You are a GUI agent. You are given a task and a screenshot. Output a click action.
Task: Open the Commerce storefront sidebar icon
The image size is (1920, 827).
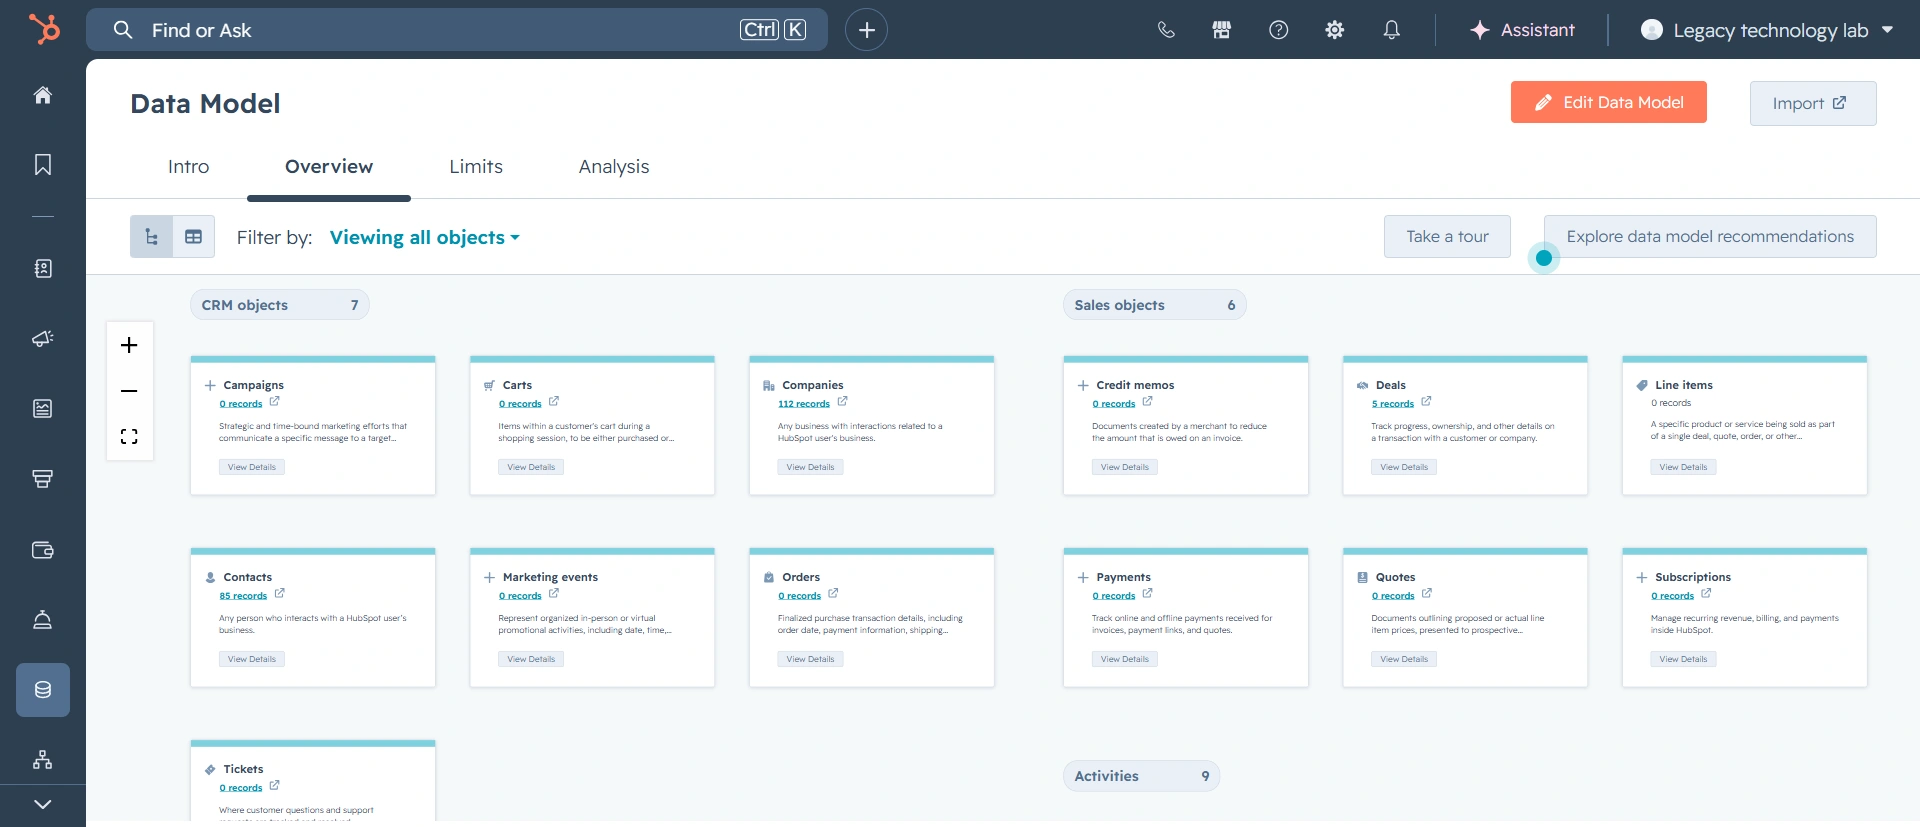(x=43, y=479)
